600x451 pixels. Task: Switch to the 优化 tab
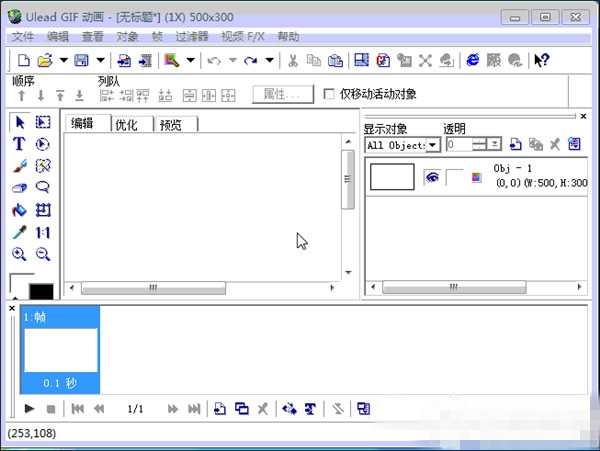[x=126, y=124]
